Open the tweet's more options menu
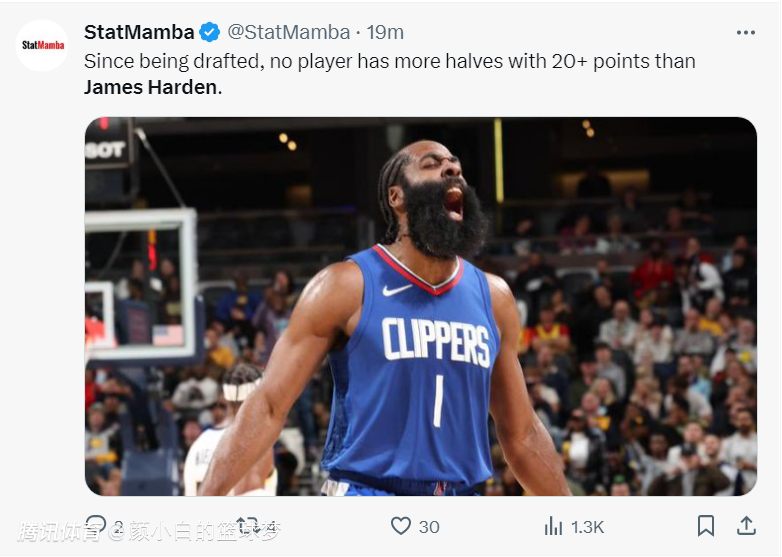Viewport: 782px width, 557px height. pyautogui.click(x=745, y=33)
